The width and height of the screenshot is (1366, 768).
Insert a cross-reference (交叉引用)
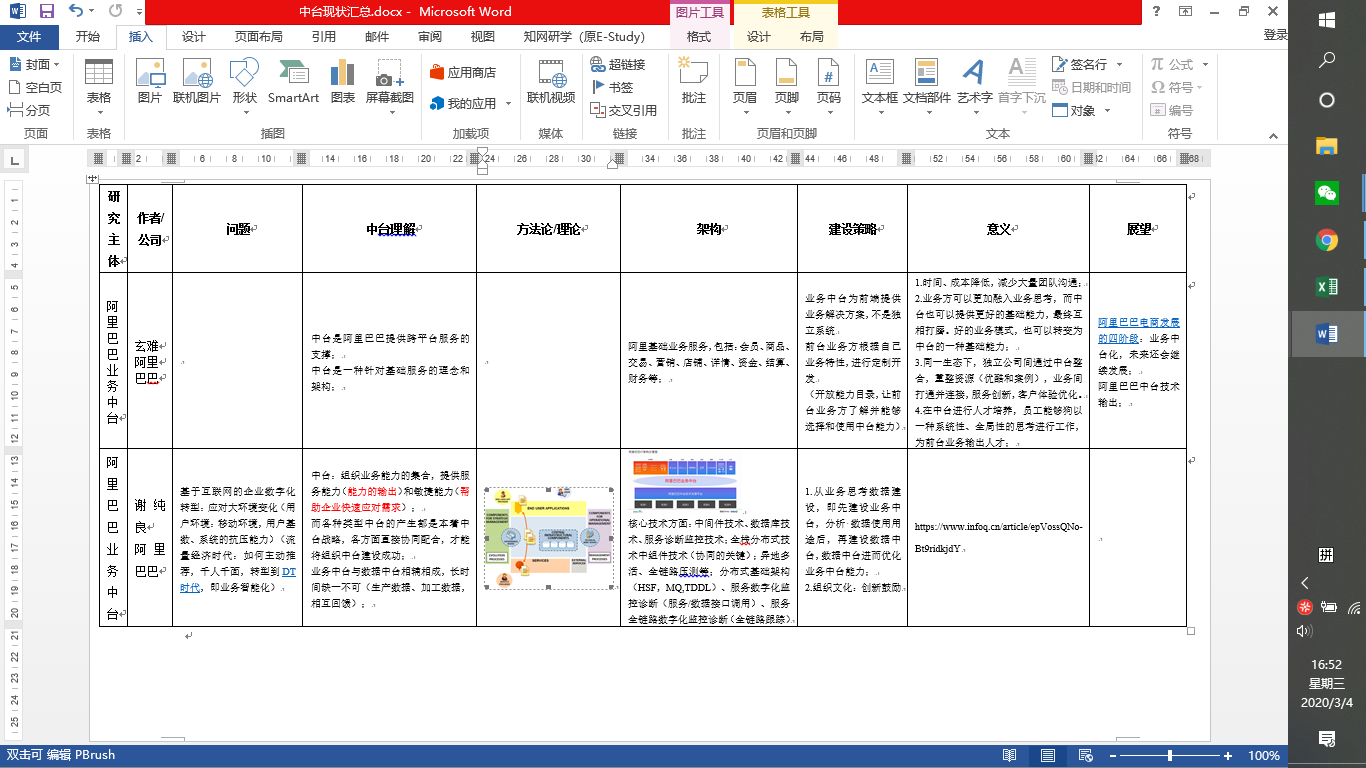(x=623, y=110)
